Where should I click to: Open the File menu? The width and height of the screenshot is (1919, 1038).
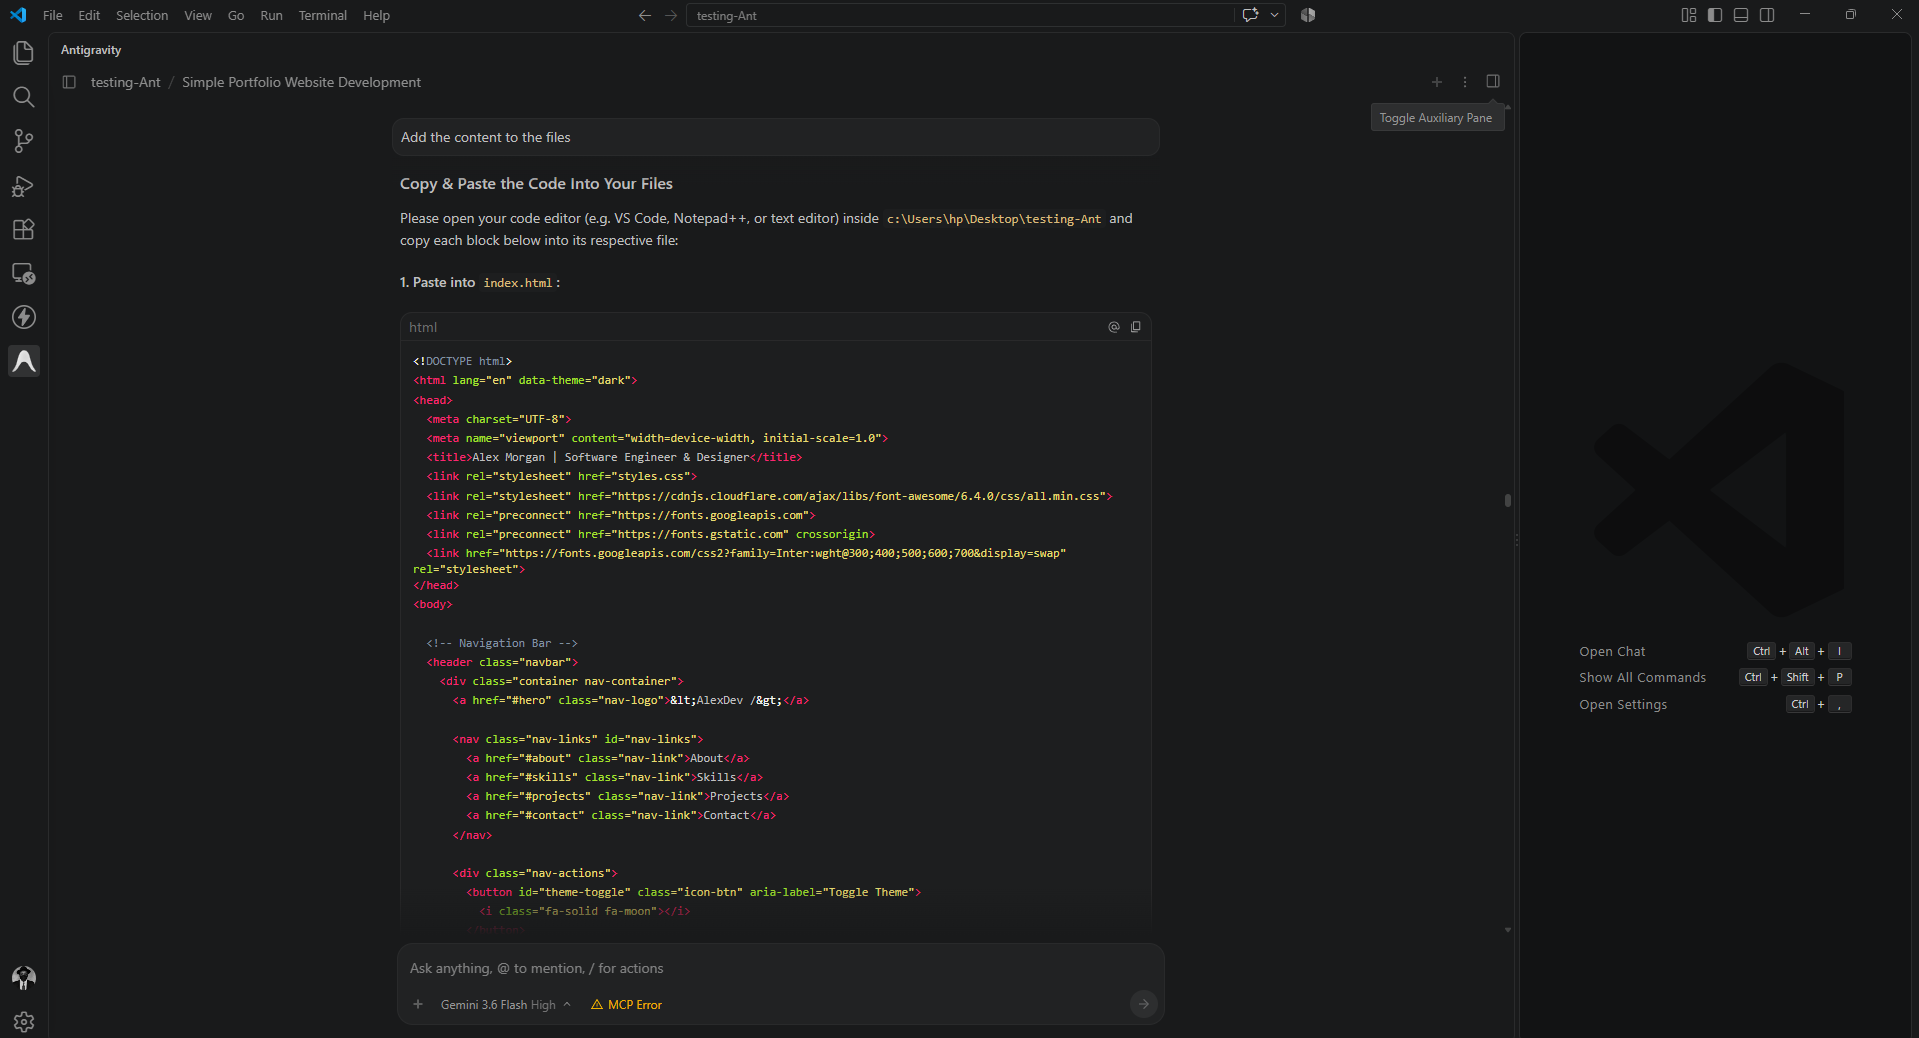coord(53,15)
